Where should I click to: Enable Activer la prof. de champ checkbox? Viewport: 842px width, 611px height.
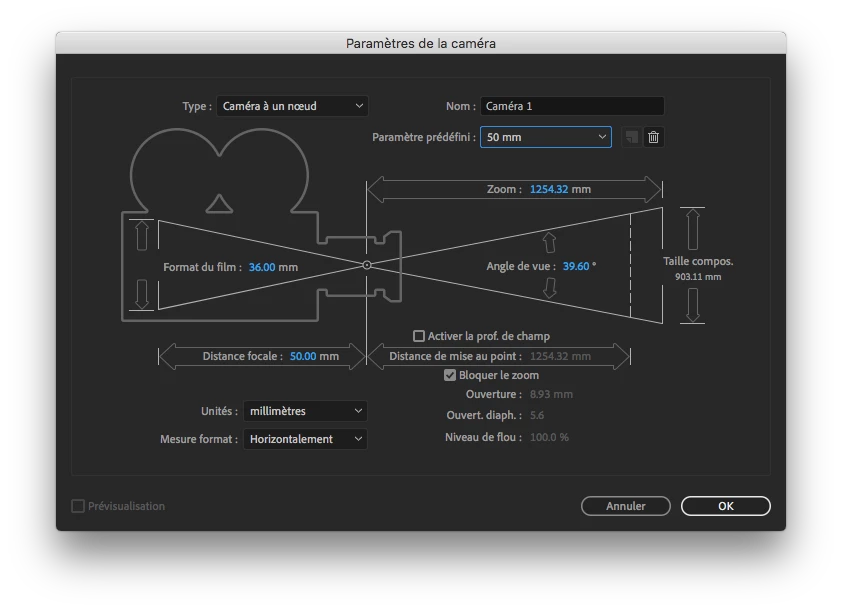(419, 336)
